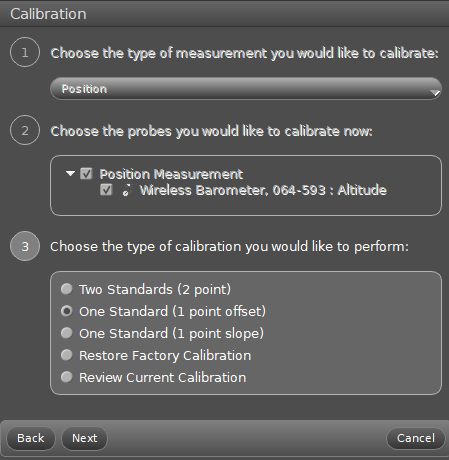Cancel the calibration wizard
This screenshot has width=449, height=460.
[416, 438]
